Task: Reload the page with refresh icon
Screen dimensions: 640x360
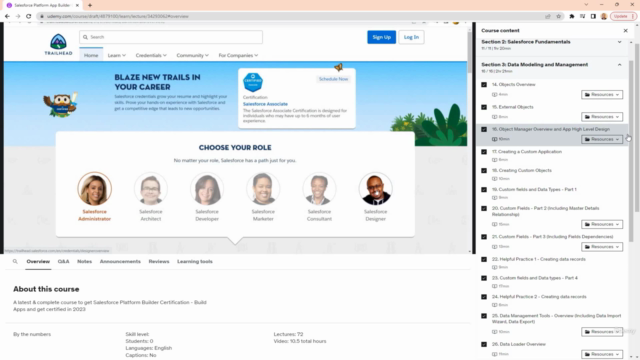Action: pos(29,16)
